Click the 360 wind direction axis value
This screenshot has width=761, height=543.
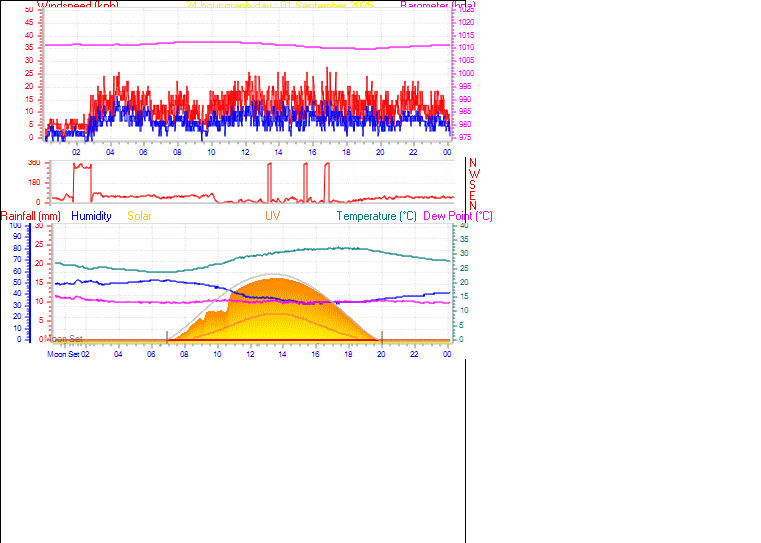34,162
